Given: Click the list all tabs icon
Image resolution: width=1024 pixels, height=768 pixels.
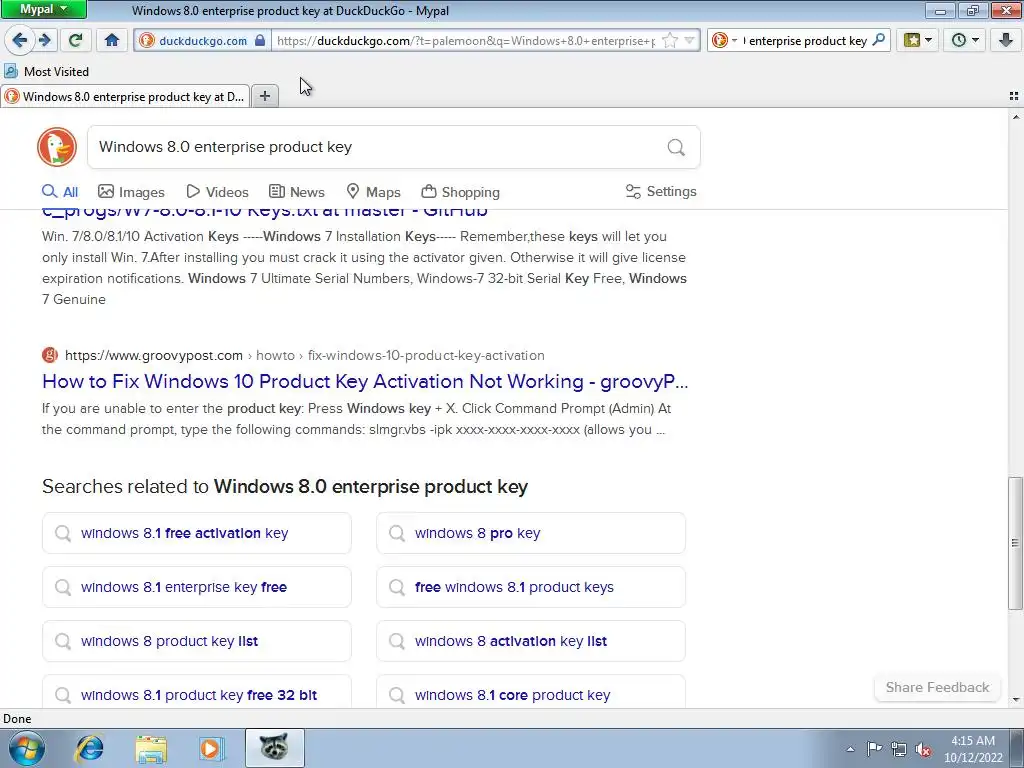Looking at the screenshot, I should 1014,97.
